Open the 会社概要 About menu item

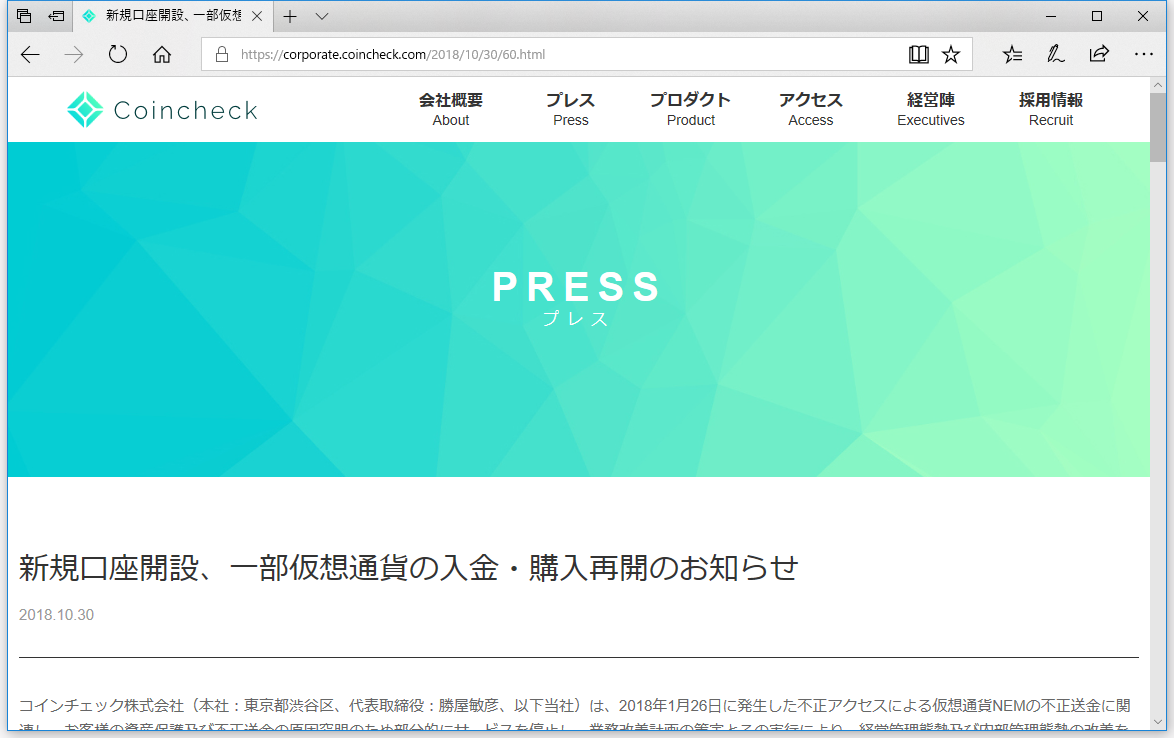[450, 109]
